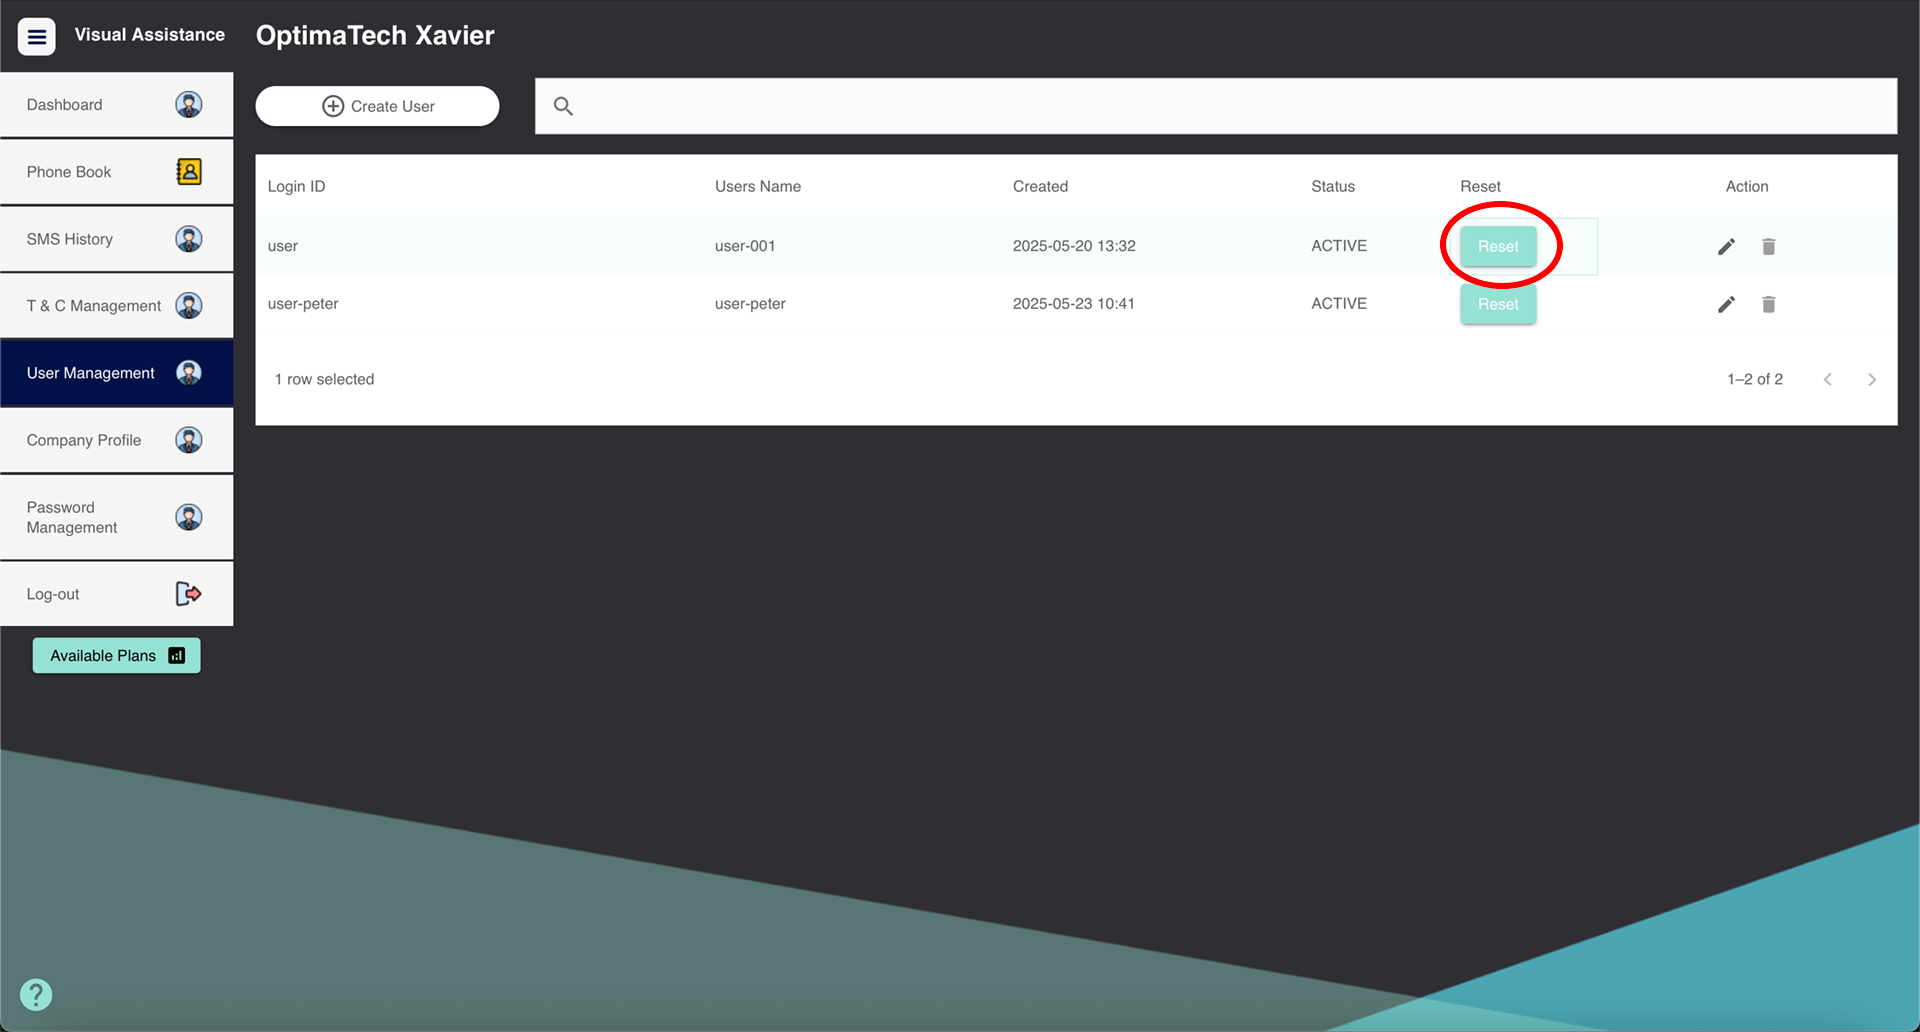This screenshot has width=1920, height=1032.
Task: Sort by the Login ID column header
Action: pyautogui.click(x=296, y=186)
